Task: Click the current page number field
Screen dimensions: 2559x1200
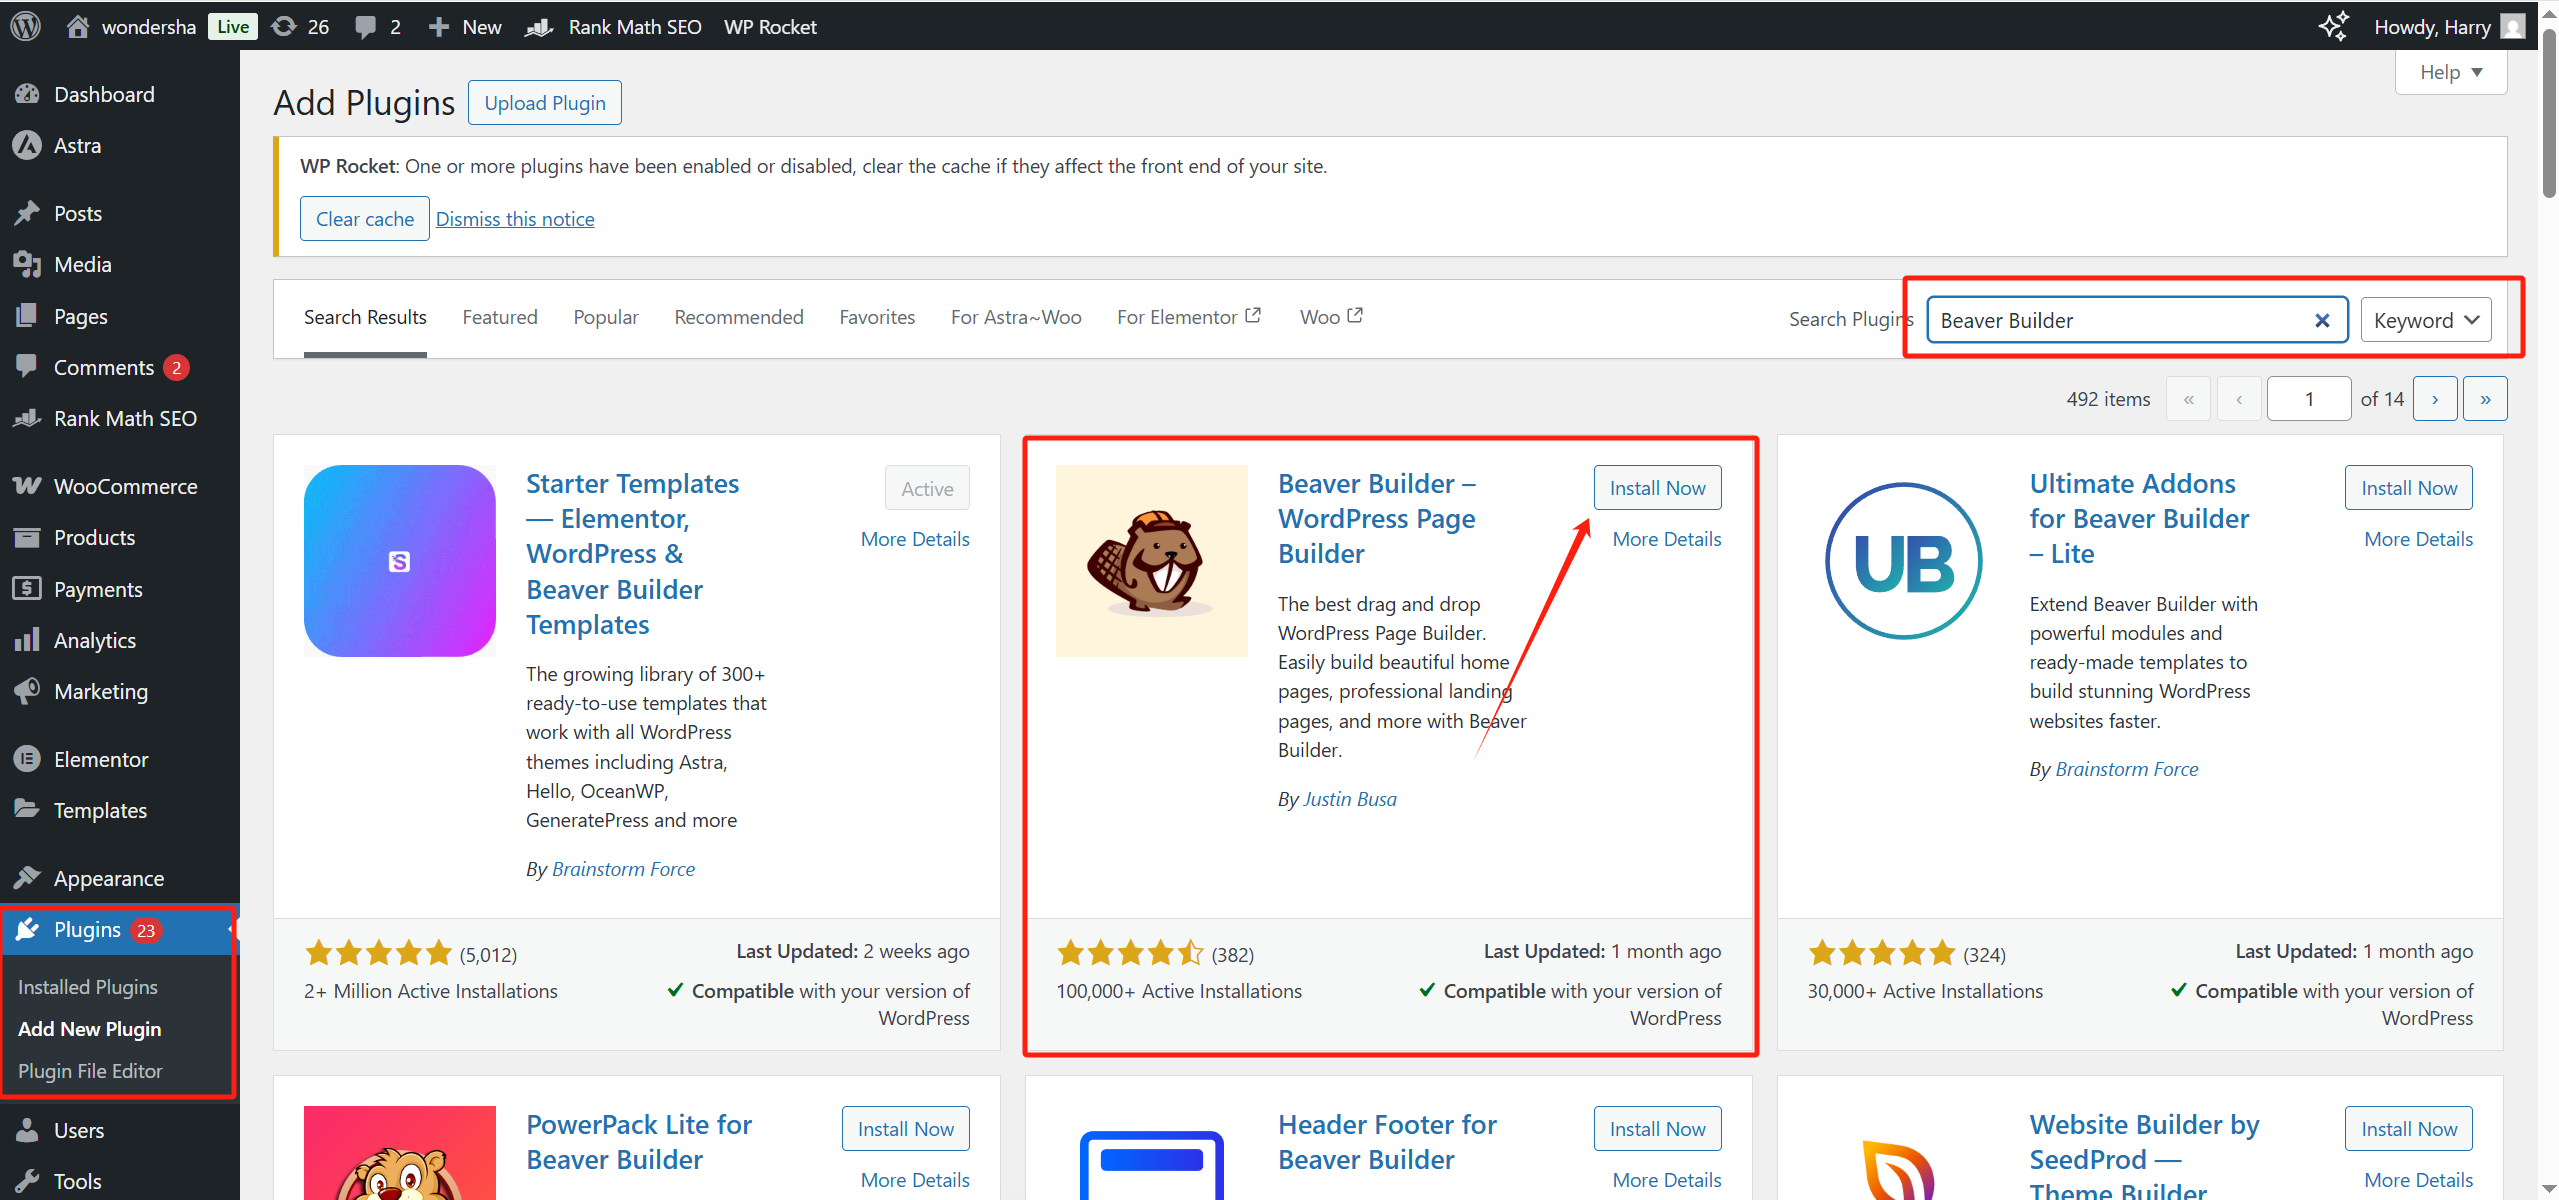Action: tap(2308, 399)
